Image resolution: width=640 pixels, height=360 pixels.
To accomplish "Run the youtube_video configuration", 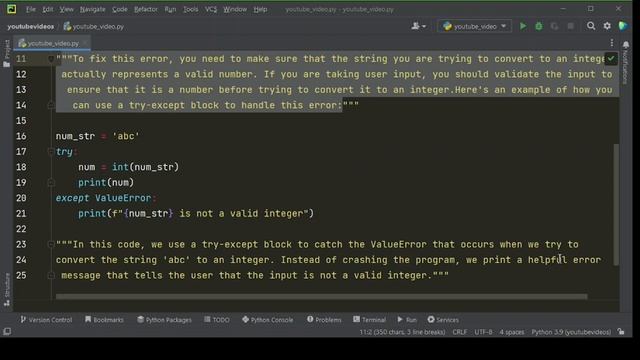I will coord(523,26).
